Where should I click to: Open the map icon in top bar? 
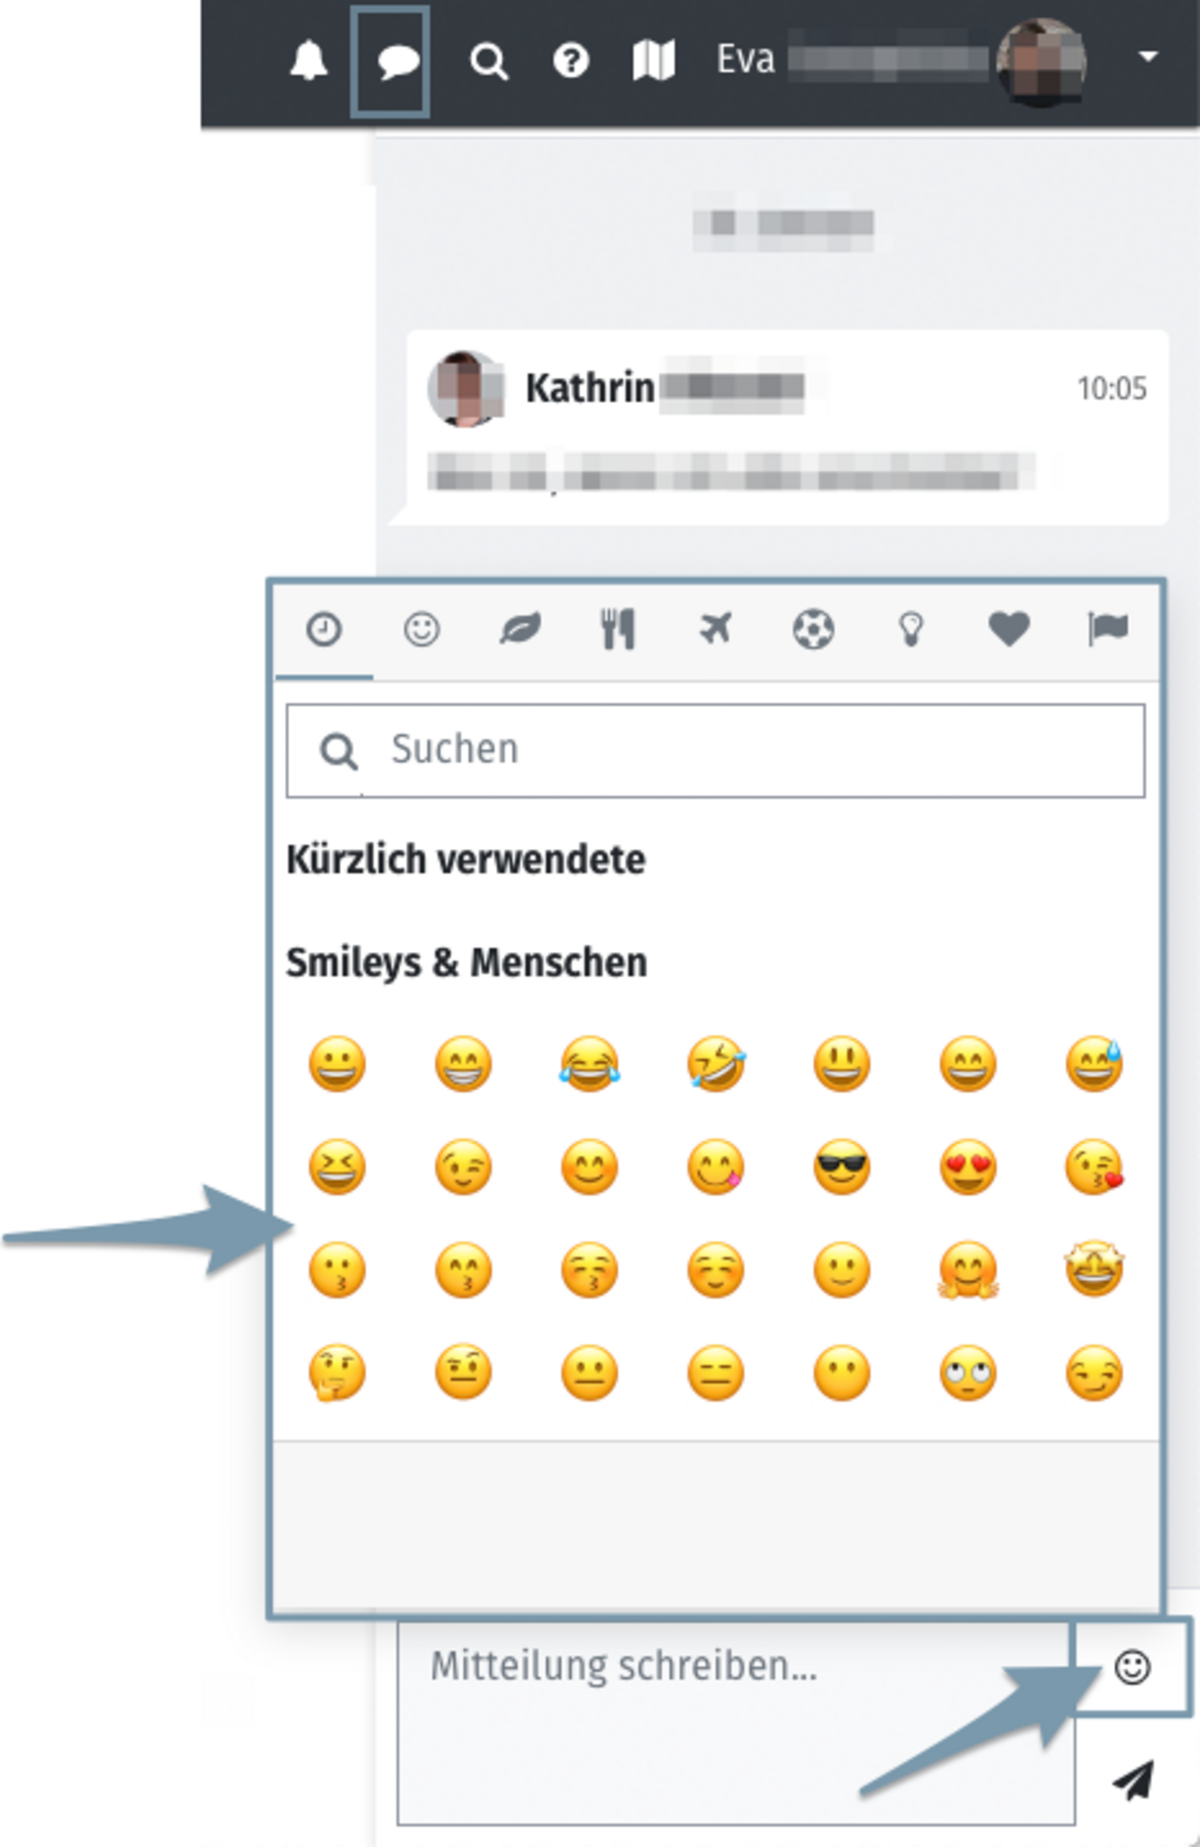(x=654, y=61)
